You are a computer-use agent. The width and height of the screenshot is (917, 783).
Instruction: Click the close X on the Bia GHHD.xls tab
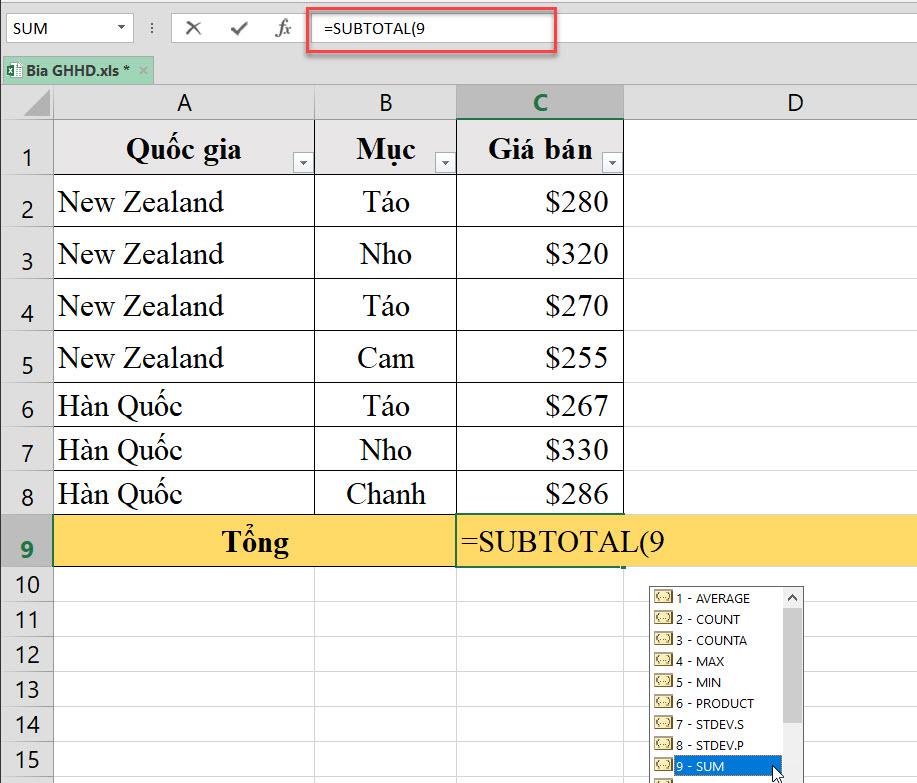click(144, 71)
